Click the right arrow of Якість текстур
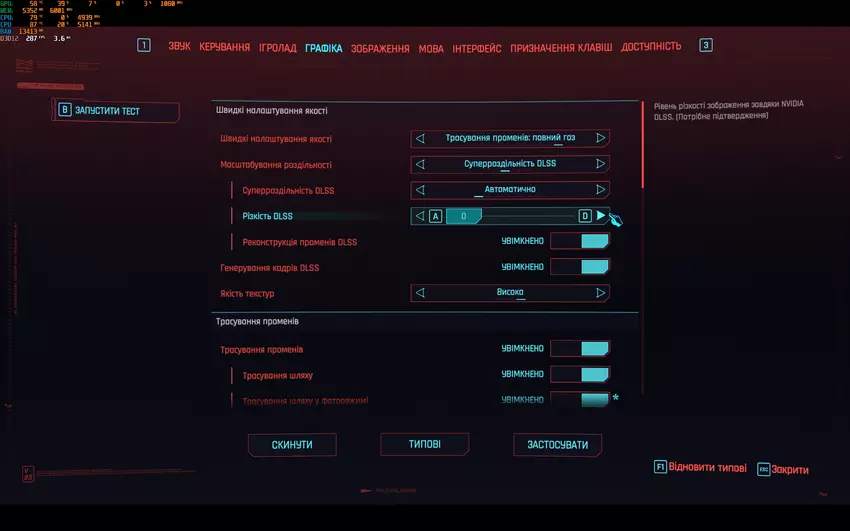850x531 pixels. point(600,293)
